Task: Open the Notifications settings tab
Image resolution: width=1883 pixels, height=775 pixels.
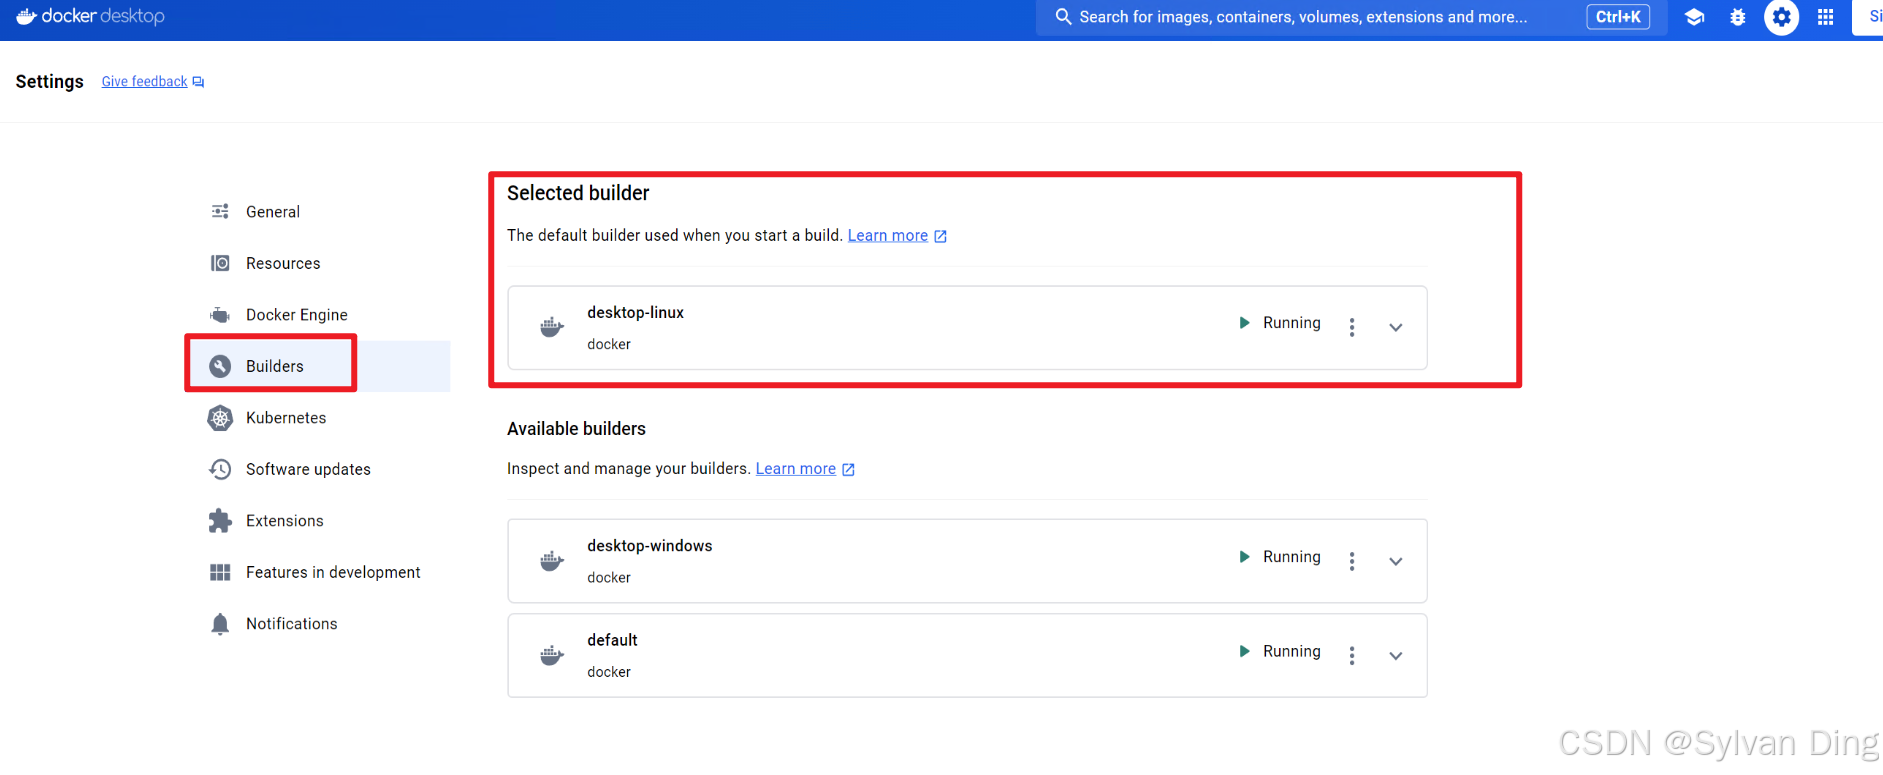Action: click(318, 624)
